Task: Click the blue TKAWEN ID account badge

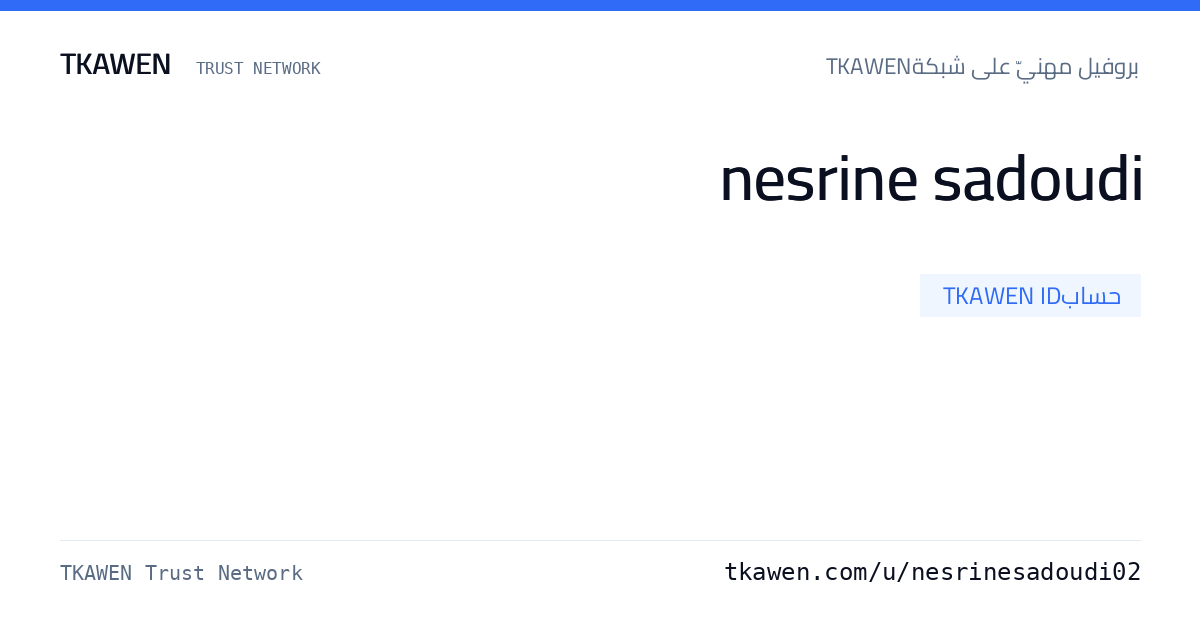Action: tap(1030, 295)
